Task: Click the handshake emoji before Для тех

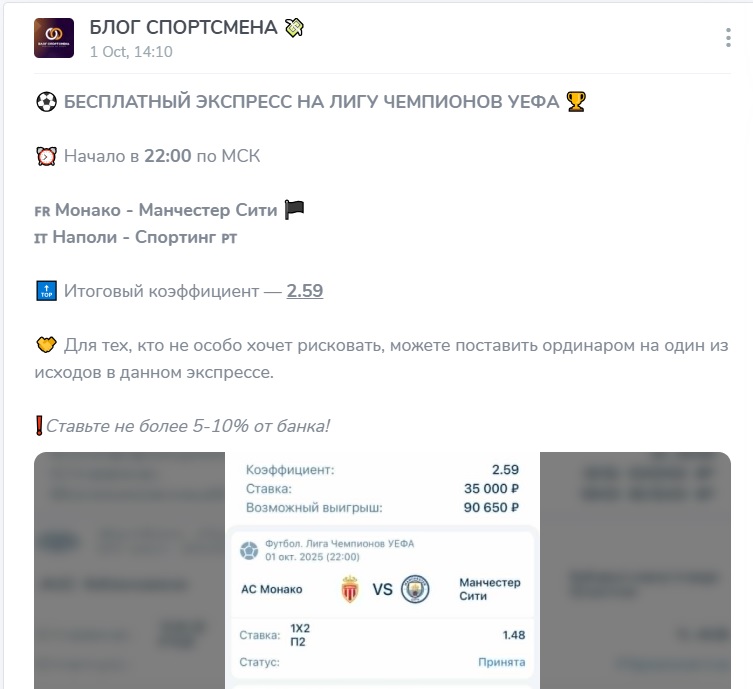Action: point(47,345)
